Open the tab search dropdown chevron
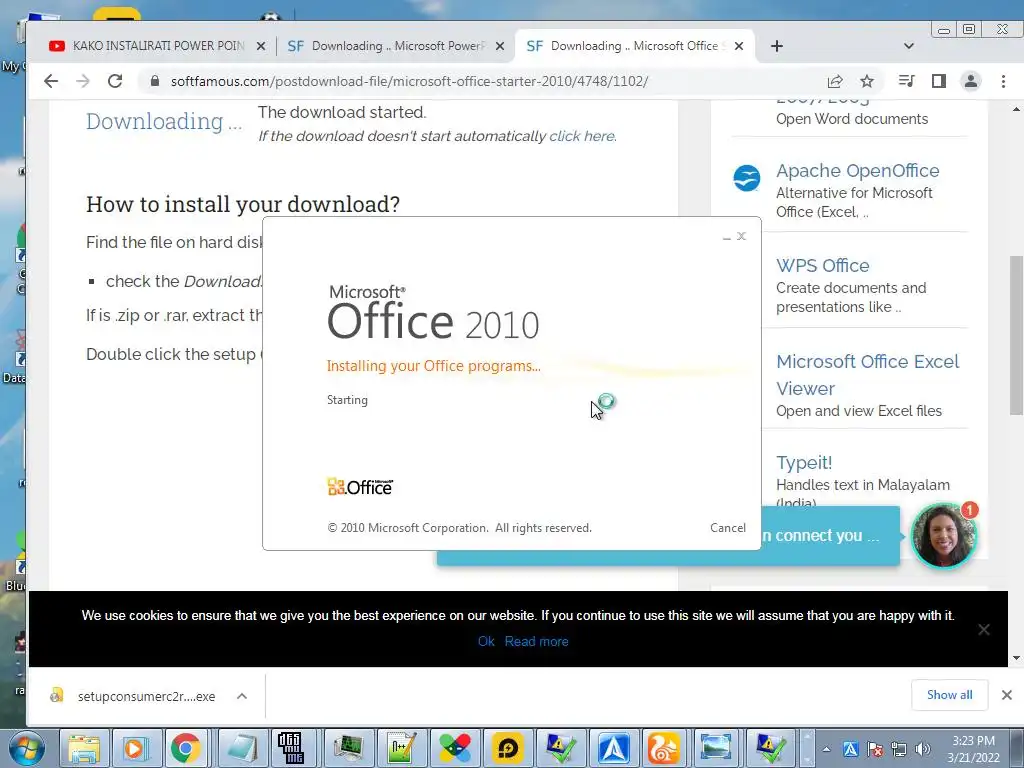 [908, 46]
